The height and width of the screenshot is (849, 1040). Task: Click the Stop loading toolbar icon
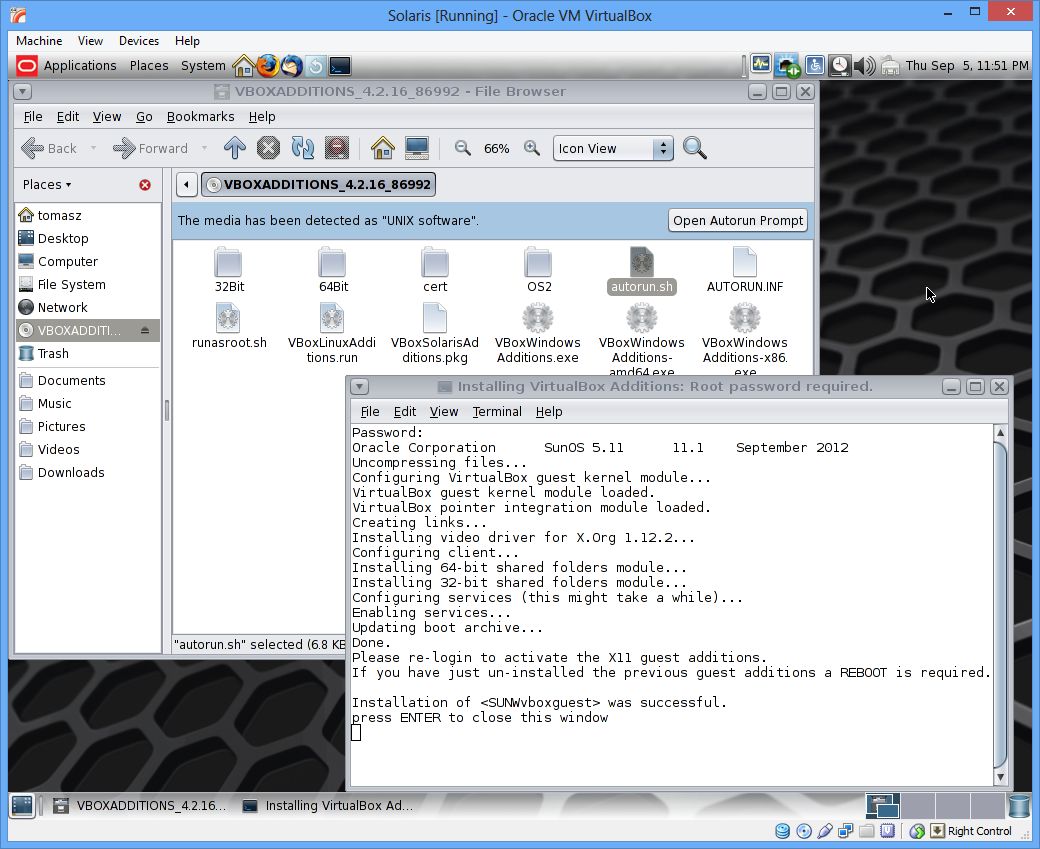click(x=268, y=148)
